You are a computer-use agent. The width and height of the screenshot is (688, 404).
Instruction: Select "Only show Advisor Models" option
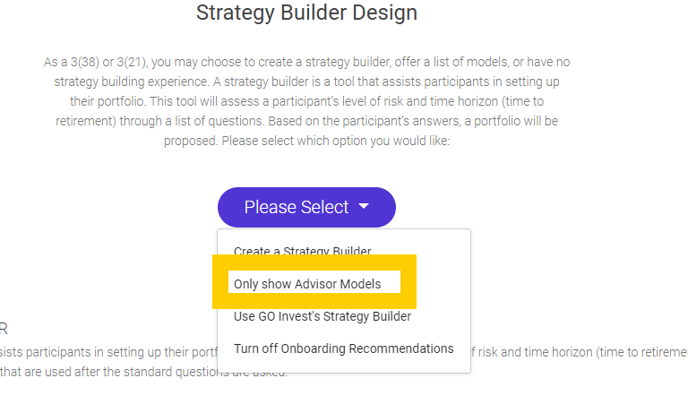coord(307,284)
